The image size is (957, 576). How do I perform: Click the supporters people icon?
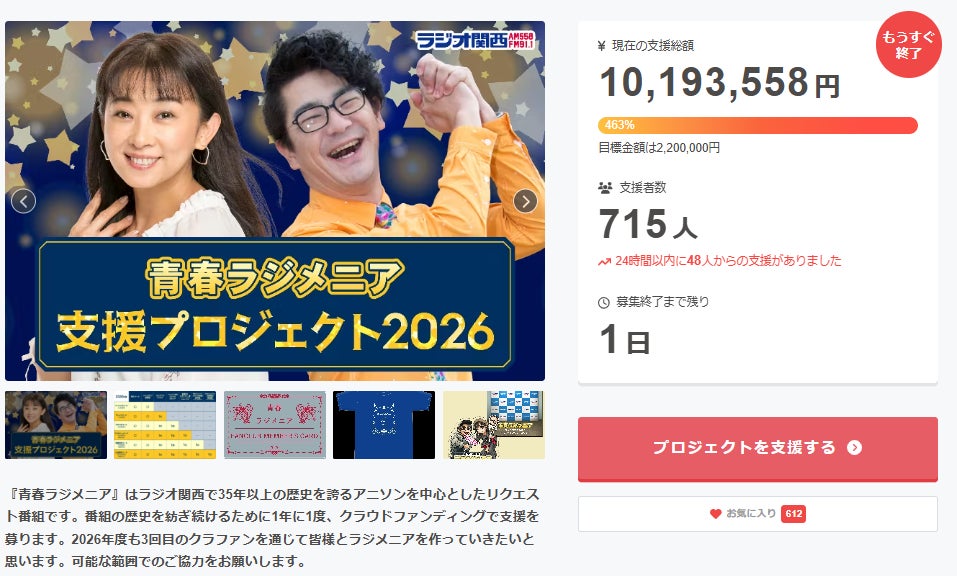tap(605, 188)
